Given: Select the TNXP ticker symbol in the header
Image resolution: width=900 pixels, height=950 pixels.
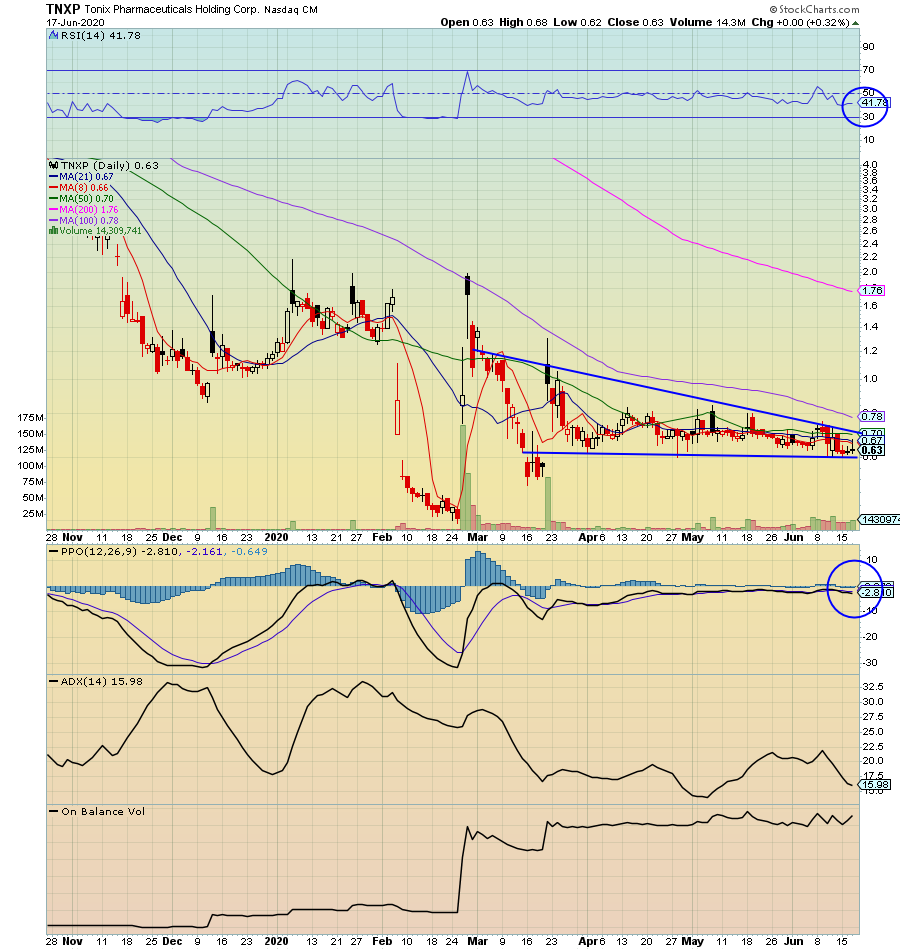Looking at the screenshot, I should [x=63, y=9].
